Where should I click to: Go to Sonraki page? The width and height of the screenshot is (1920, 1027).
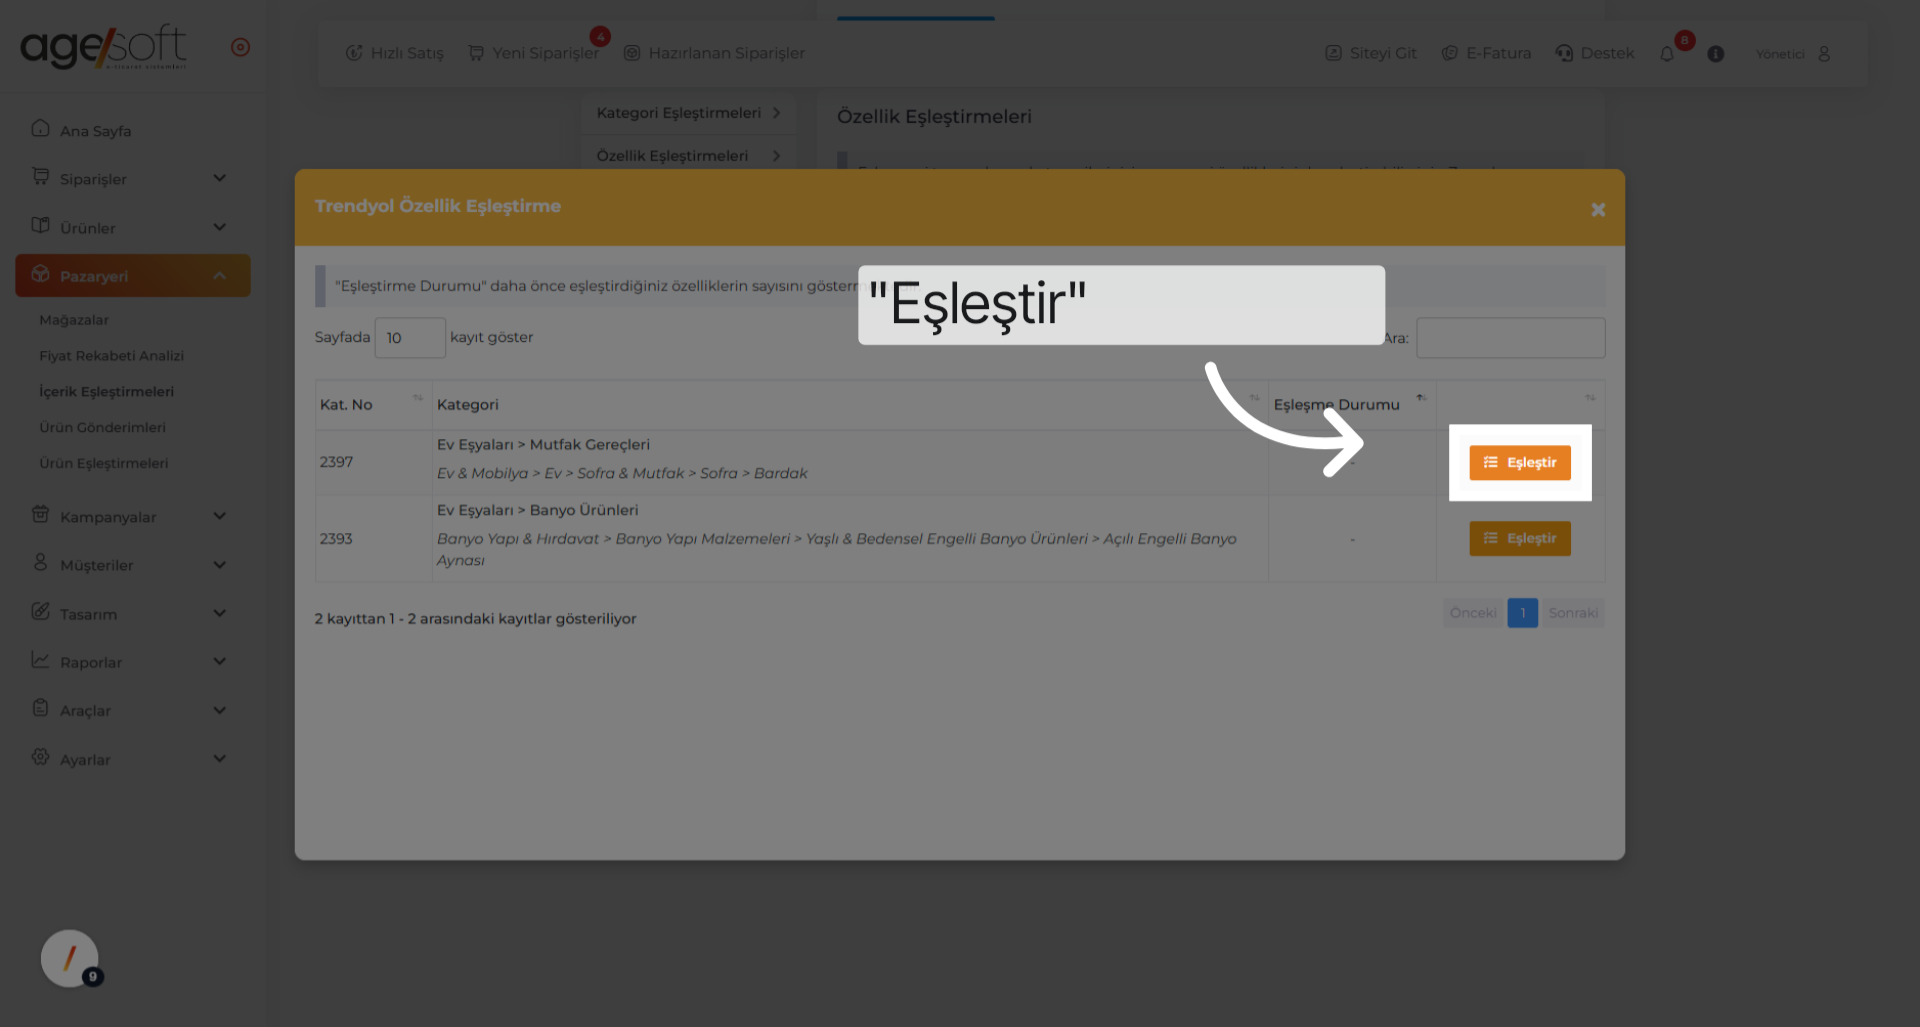(x=1573, y=613)
